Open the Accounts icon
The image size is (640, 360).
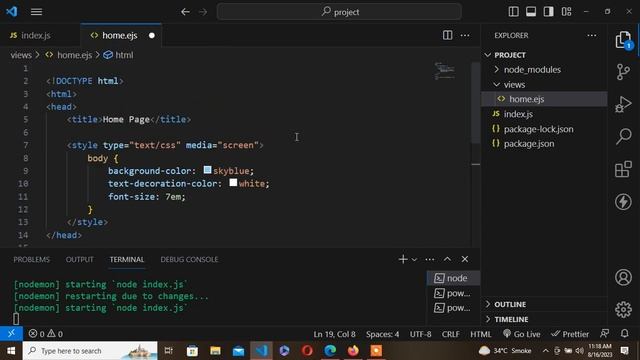coord(623,278)
